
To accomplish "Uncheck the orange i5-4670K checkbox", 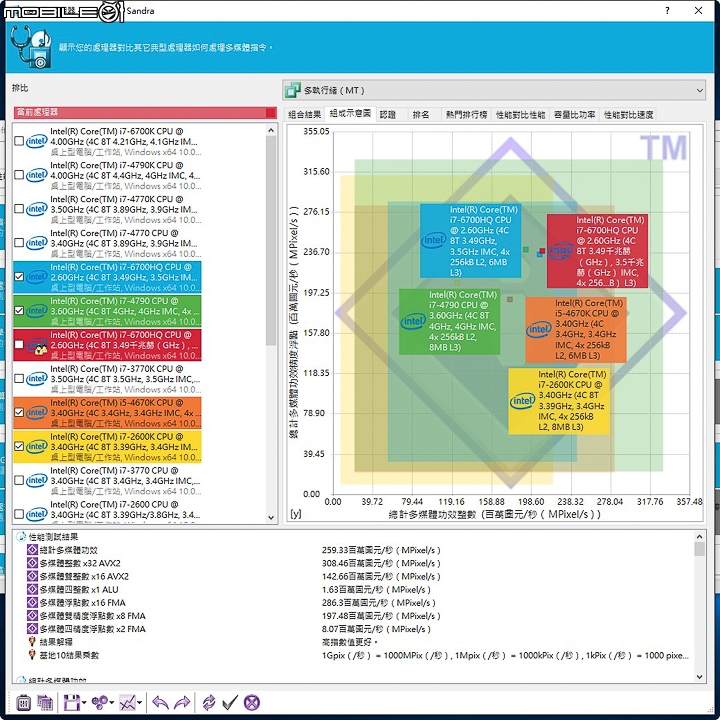I will (19, 412).
